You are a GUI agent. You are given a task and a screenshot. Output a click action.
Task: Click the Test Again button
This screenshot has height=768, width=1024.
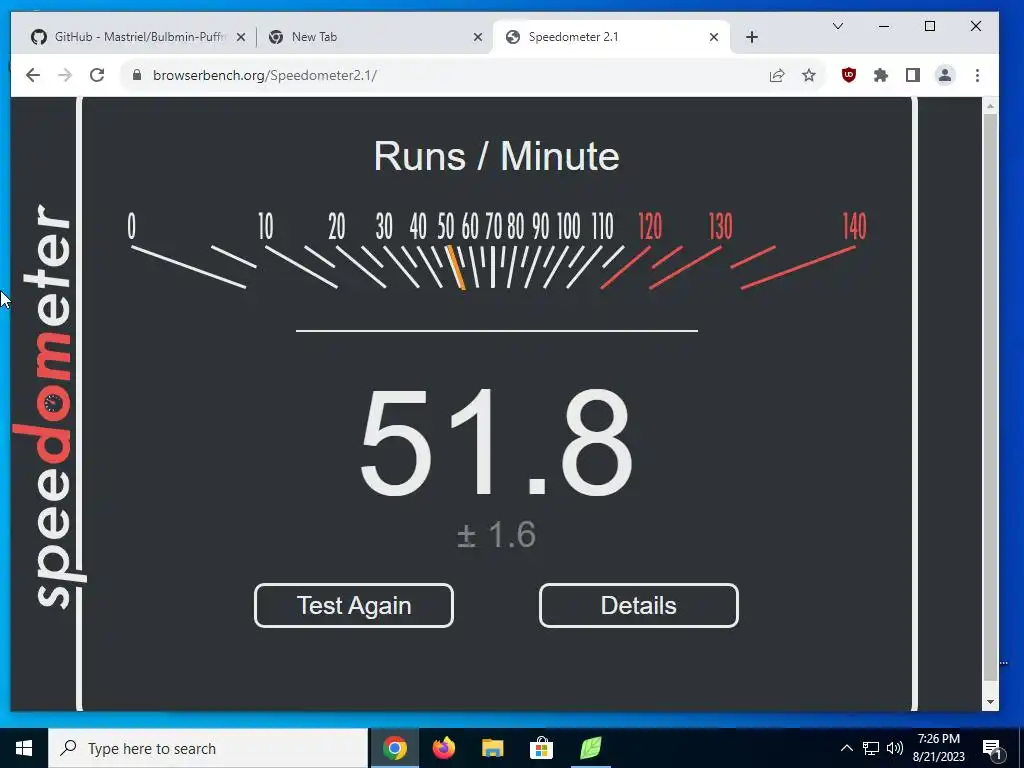click(353, 605)
